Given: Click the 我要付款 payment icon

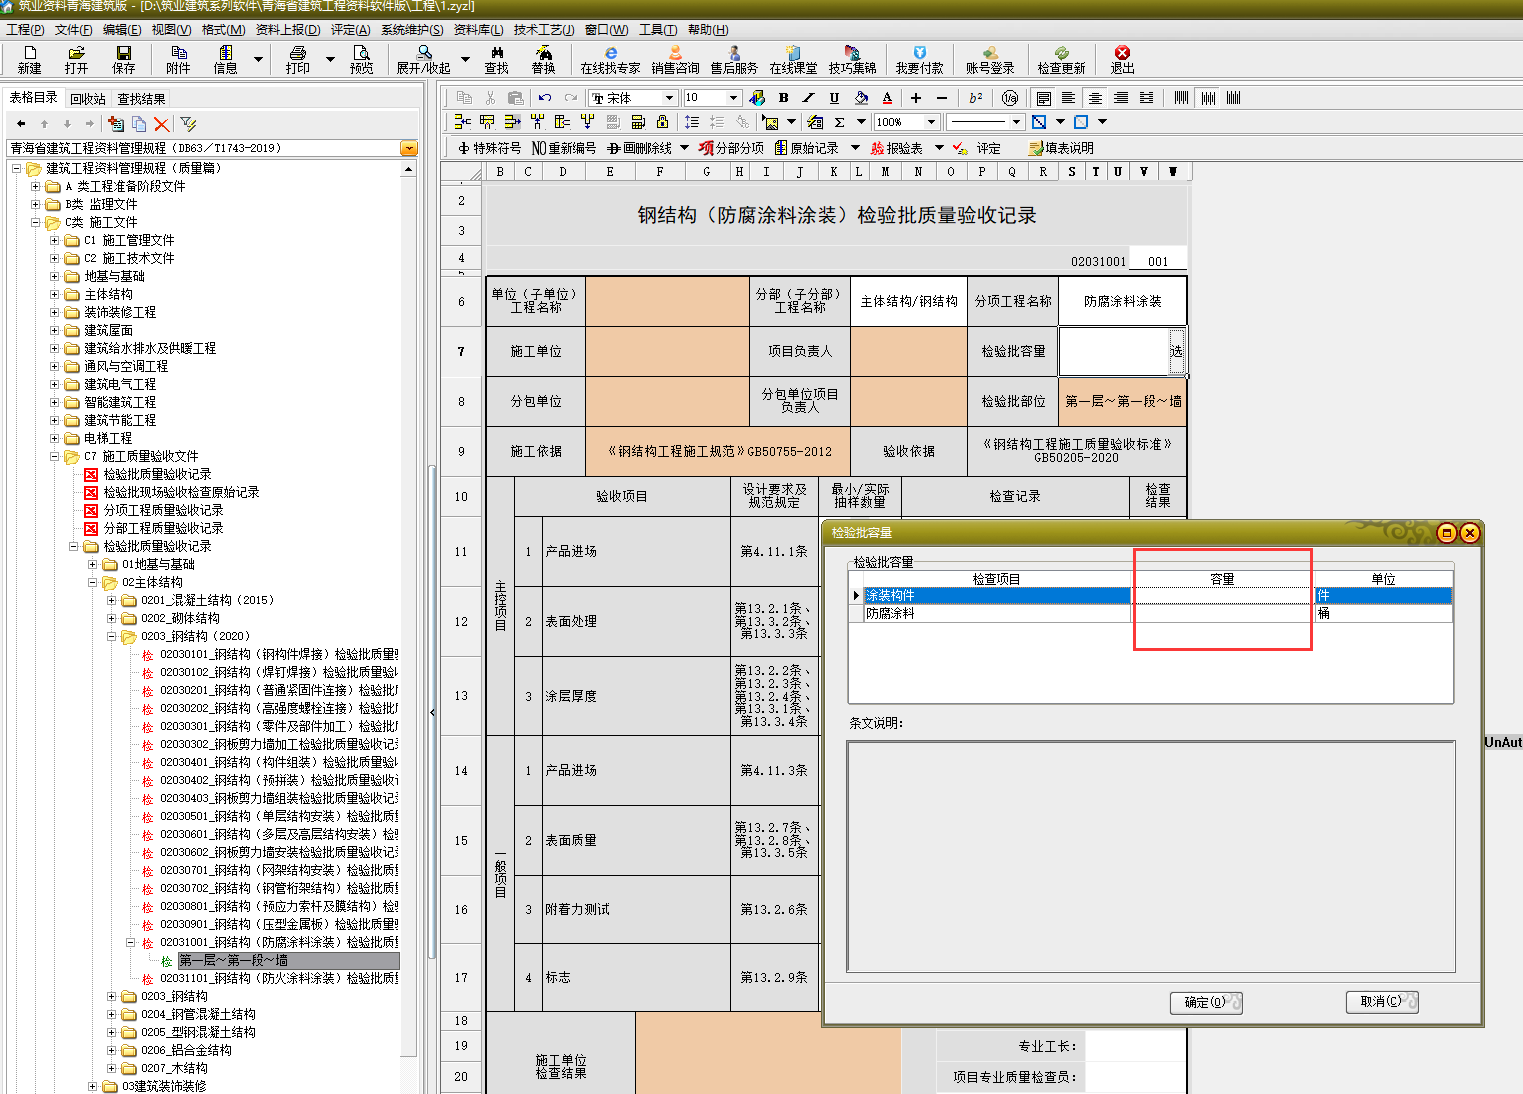Looking at the screenshot, I should click(x=919, y=60).
